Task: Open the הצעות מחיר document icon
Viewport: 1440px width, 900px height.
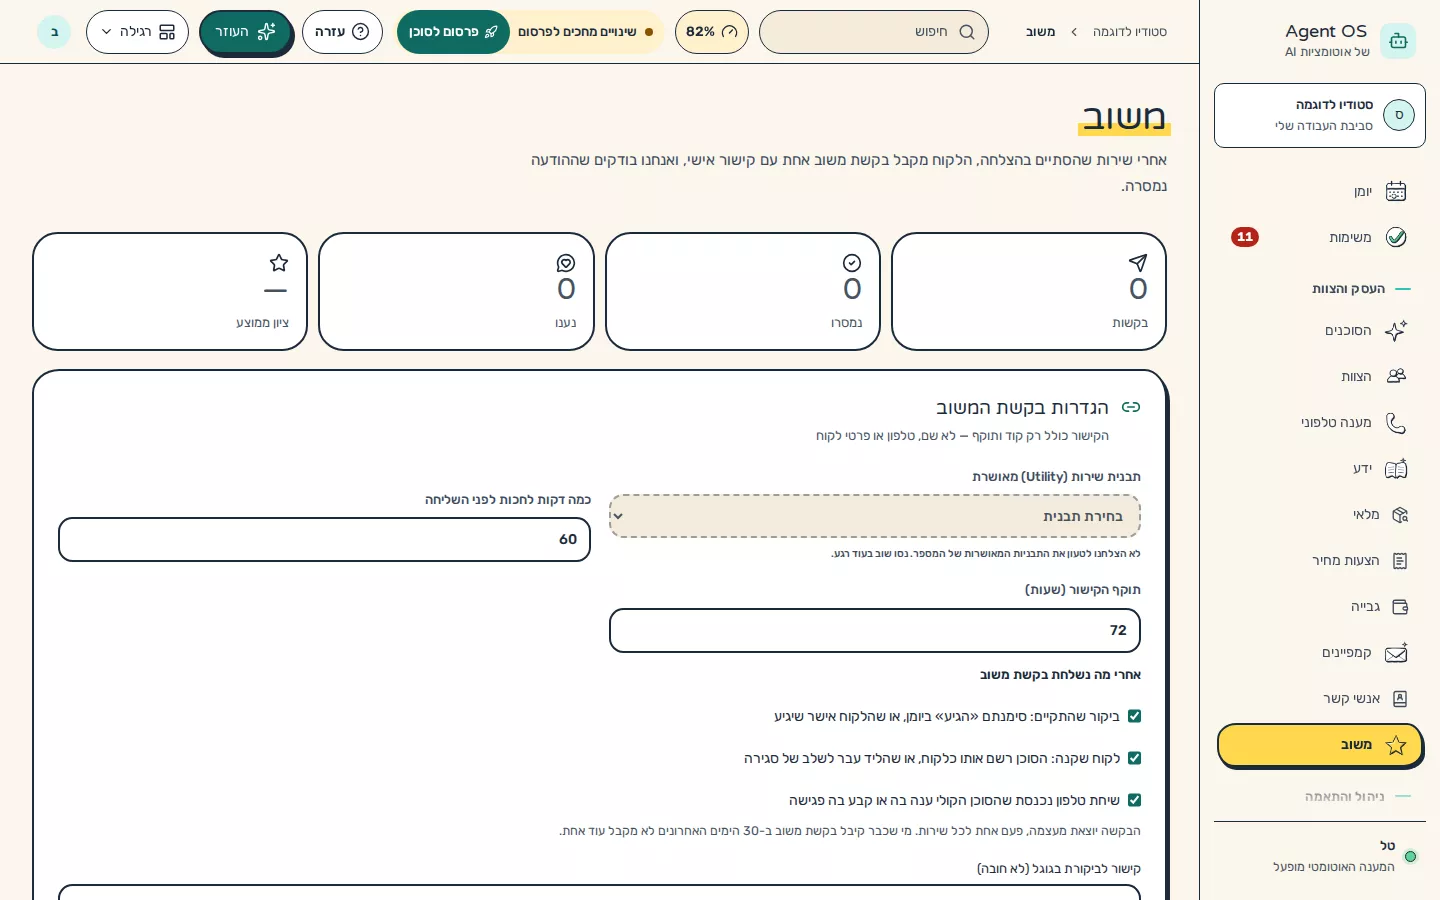Action: (1399, 561)
